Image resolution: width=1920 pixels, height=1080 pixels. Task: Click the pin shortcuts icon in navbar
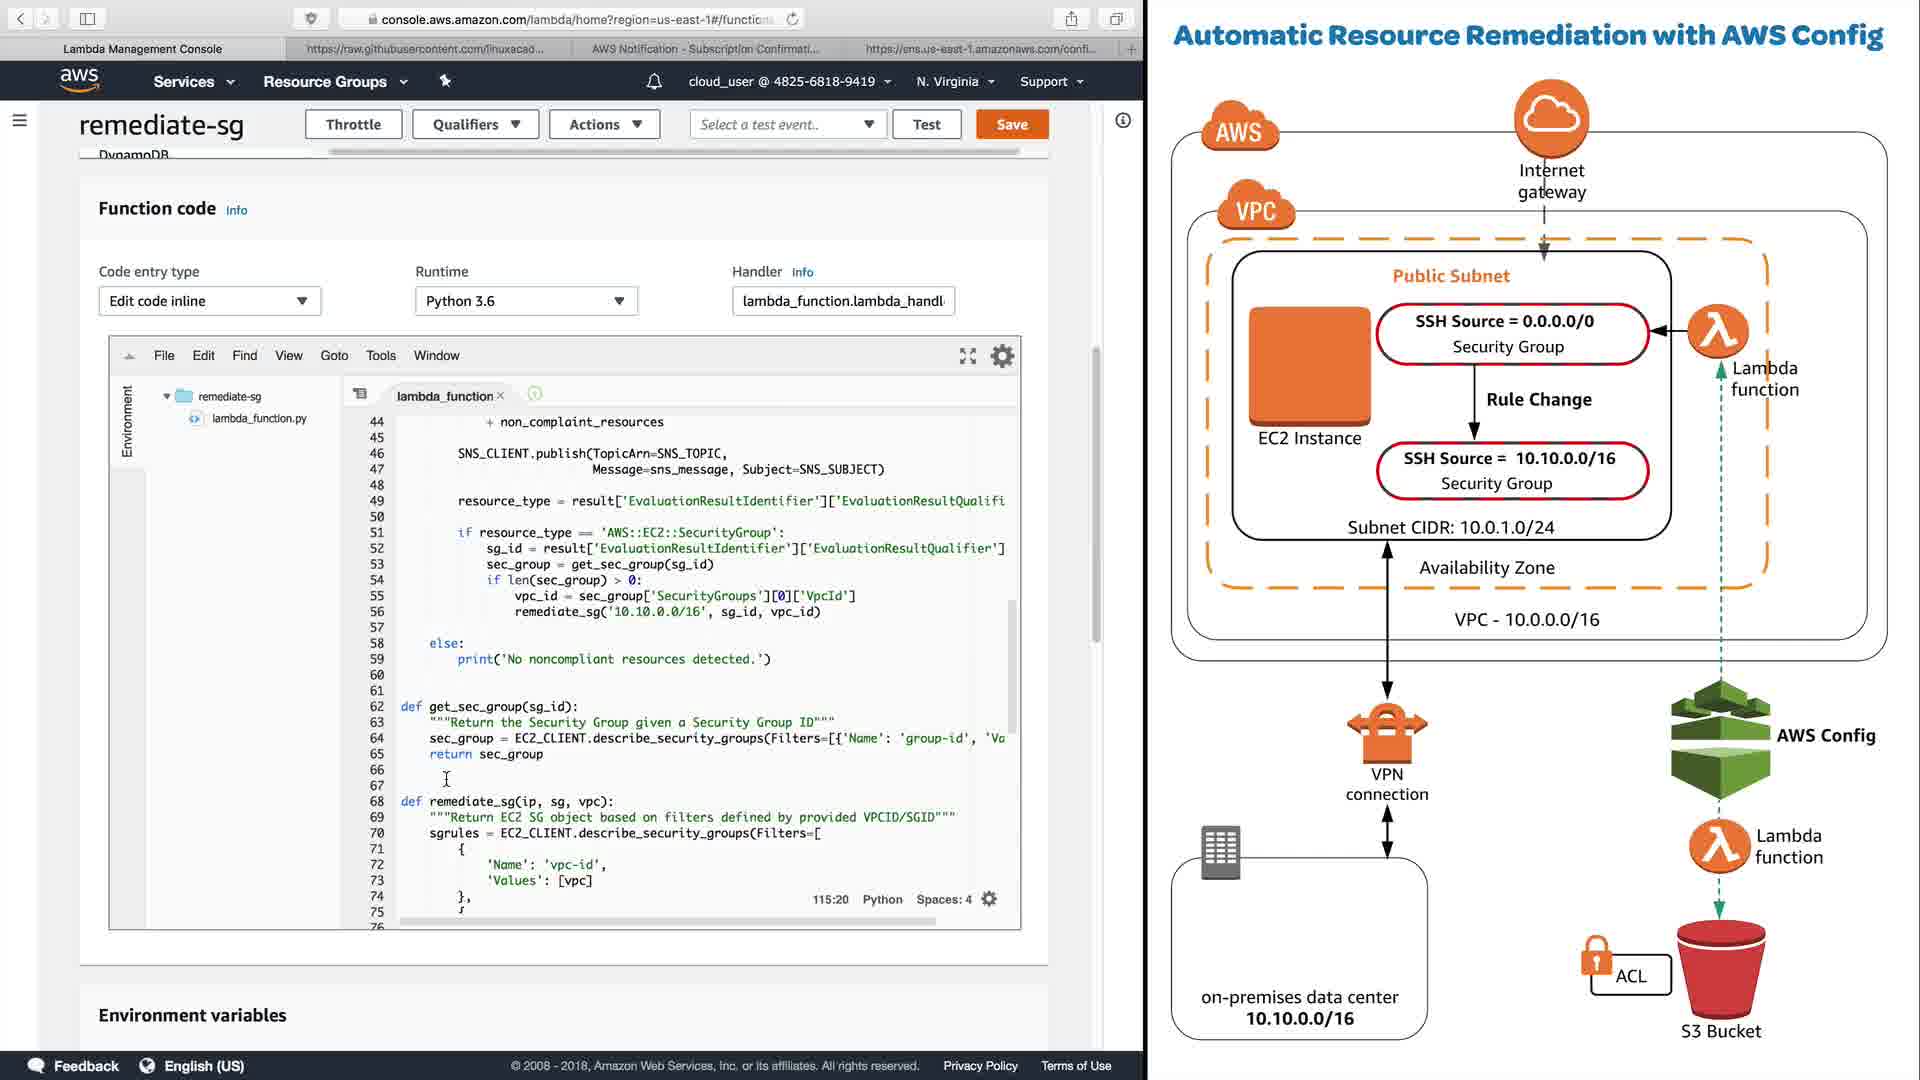(445, 82)
